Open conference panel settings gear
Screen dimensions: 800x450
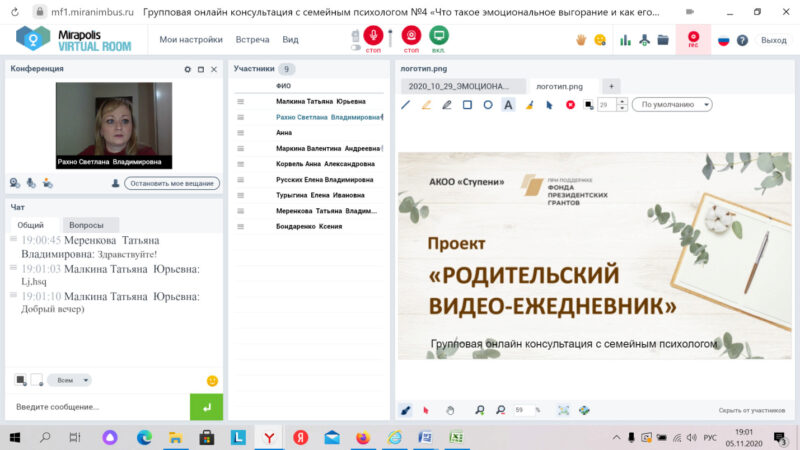pyautogui.click(x=187, y=69)
